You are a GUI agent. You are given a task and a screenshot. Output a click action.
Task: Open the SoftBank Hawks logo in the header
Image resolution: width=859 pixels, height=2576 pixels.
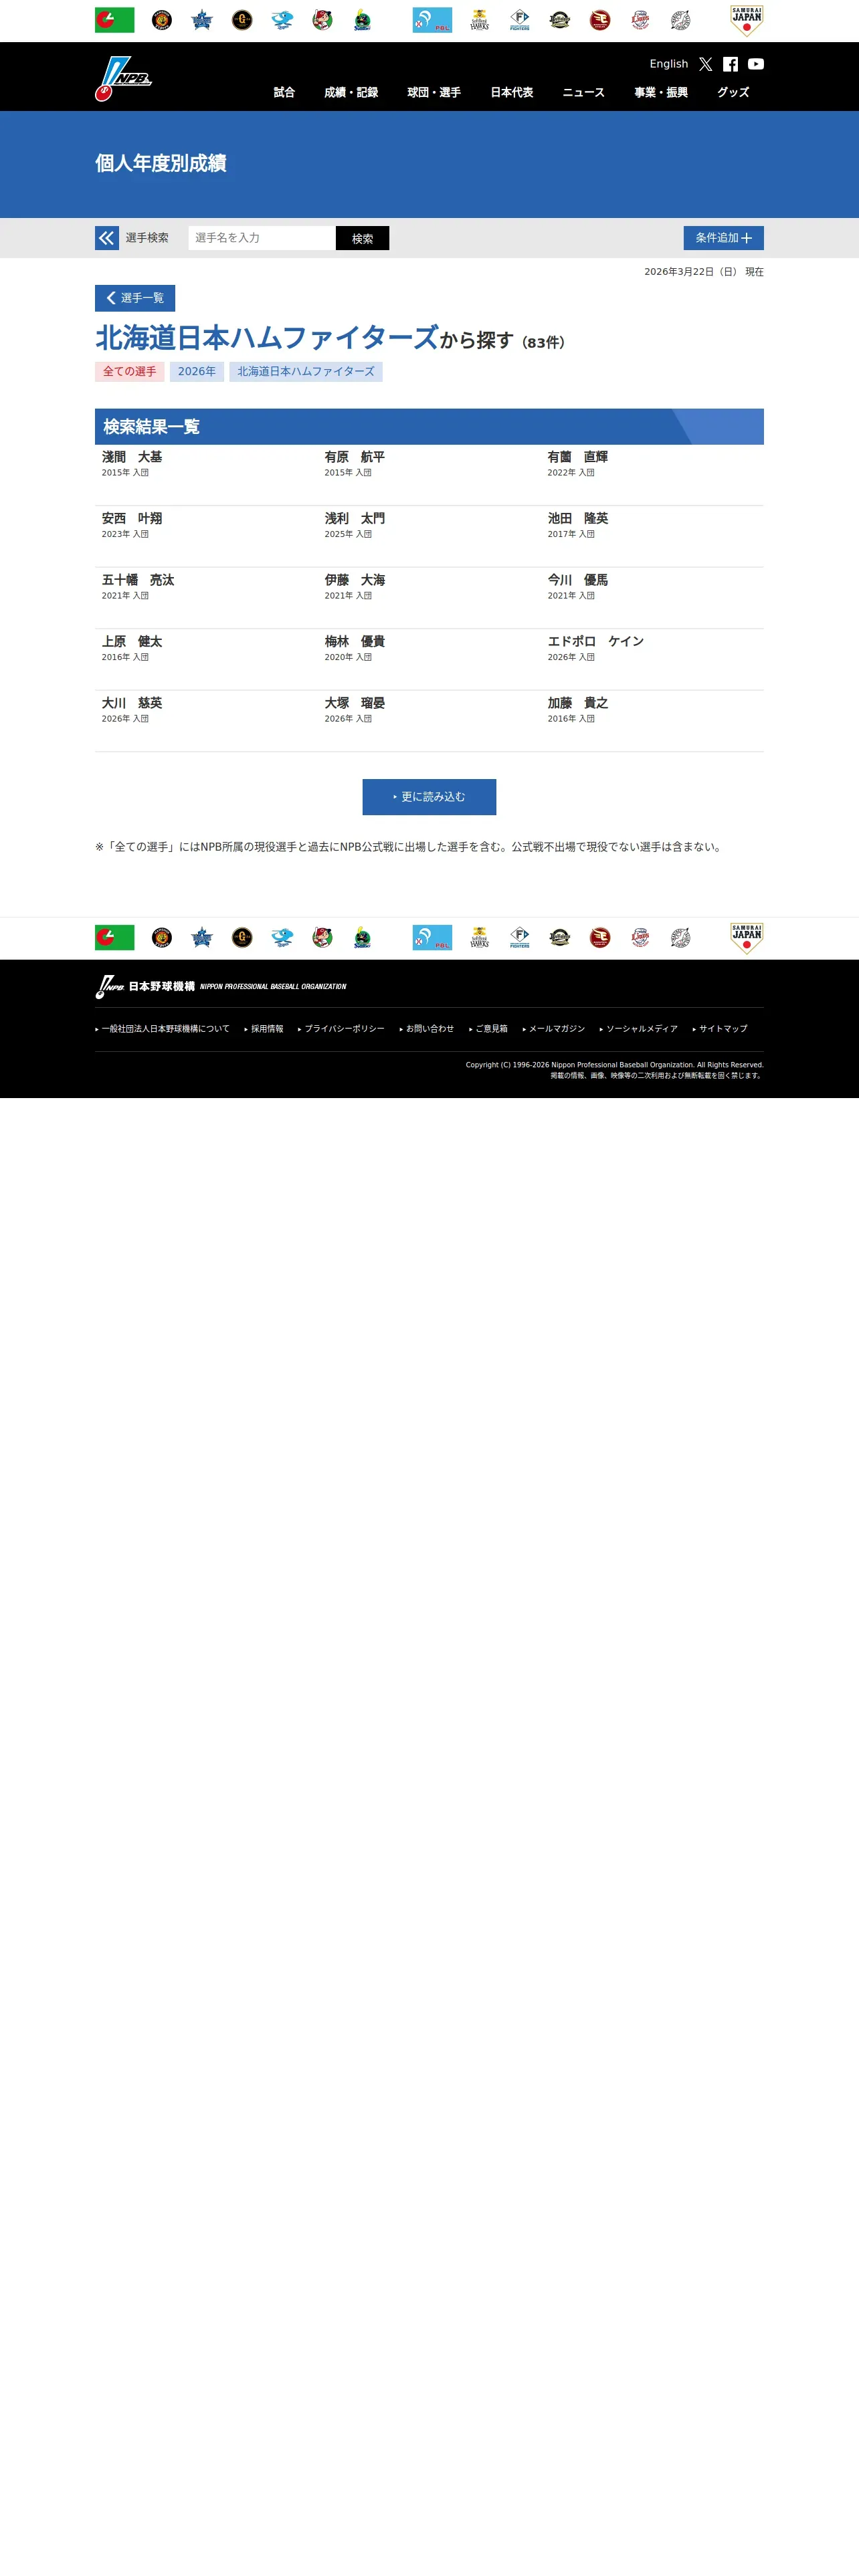pos(480,20)
